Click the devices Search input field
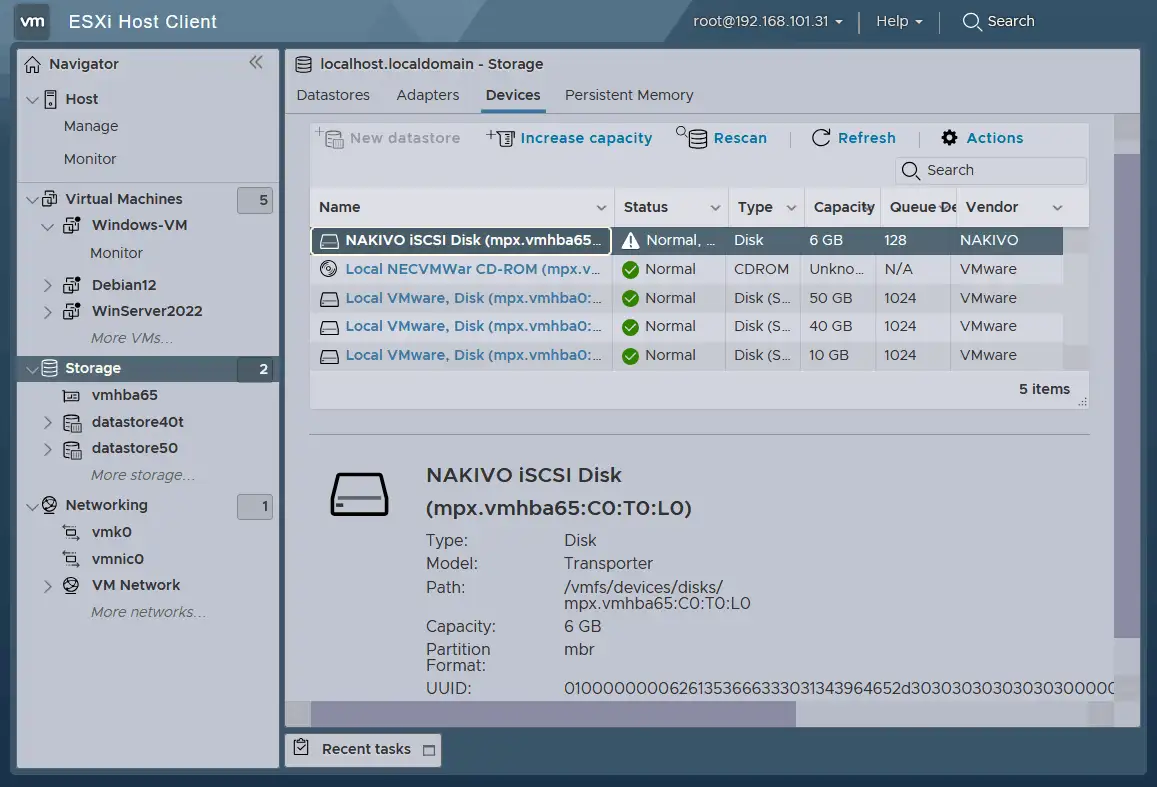1157x787 pixels. point(991,170)
